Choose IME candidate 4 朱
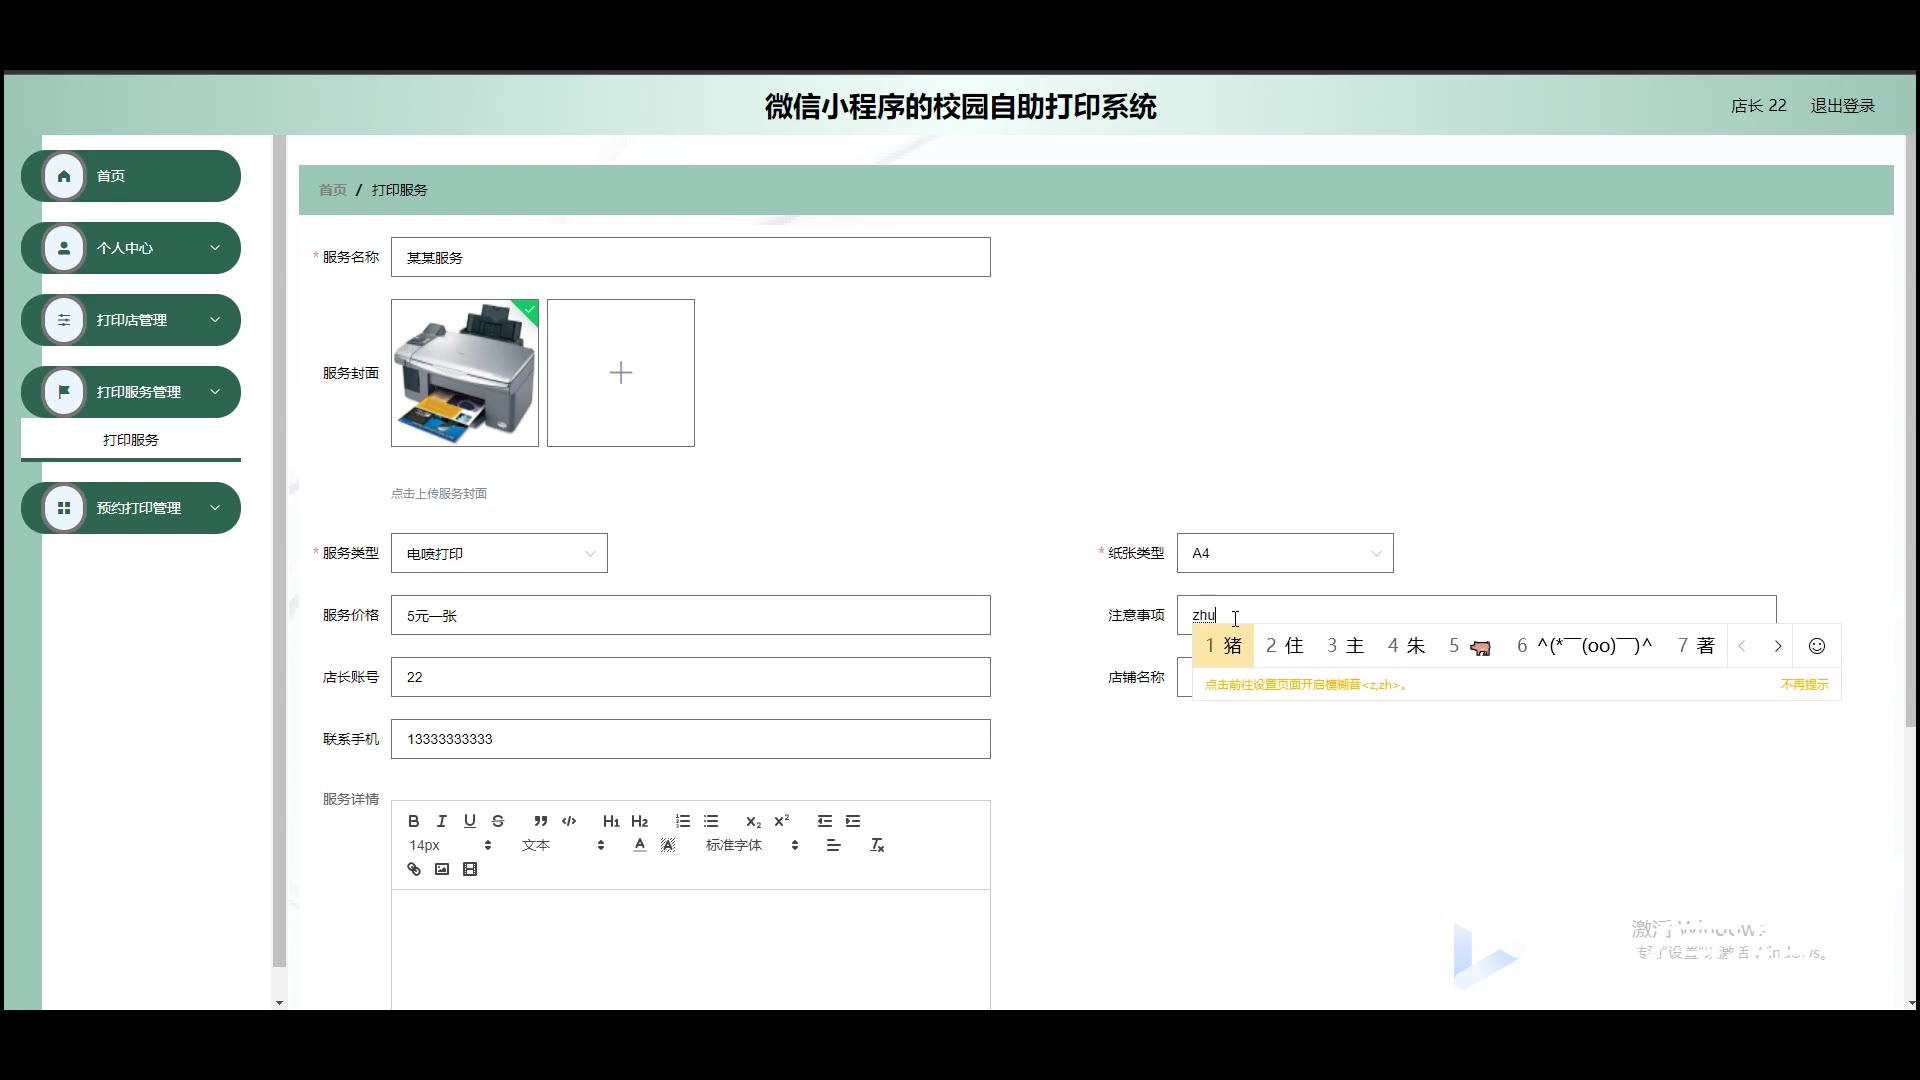Screen dimensions: 1920x1080 1406,646
